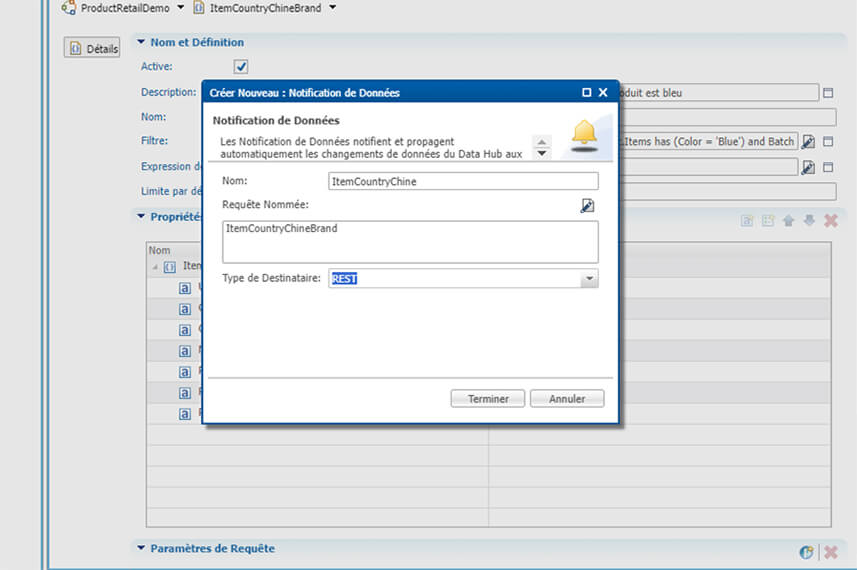857x570 pixels.
Task: Click the Terminer button
Action: coord(488,399)
